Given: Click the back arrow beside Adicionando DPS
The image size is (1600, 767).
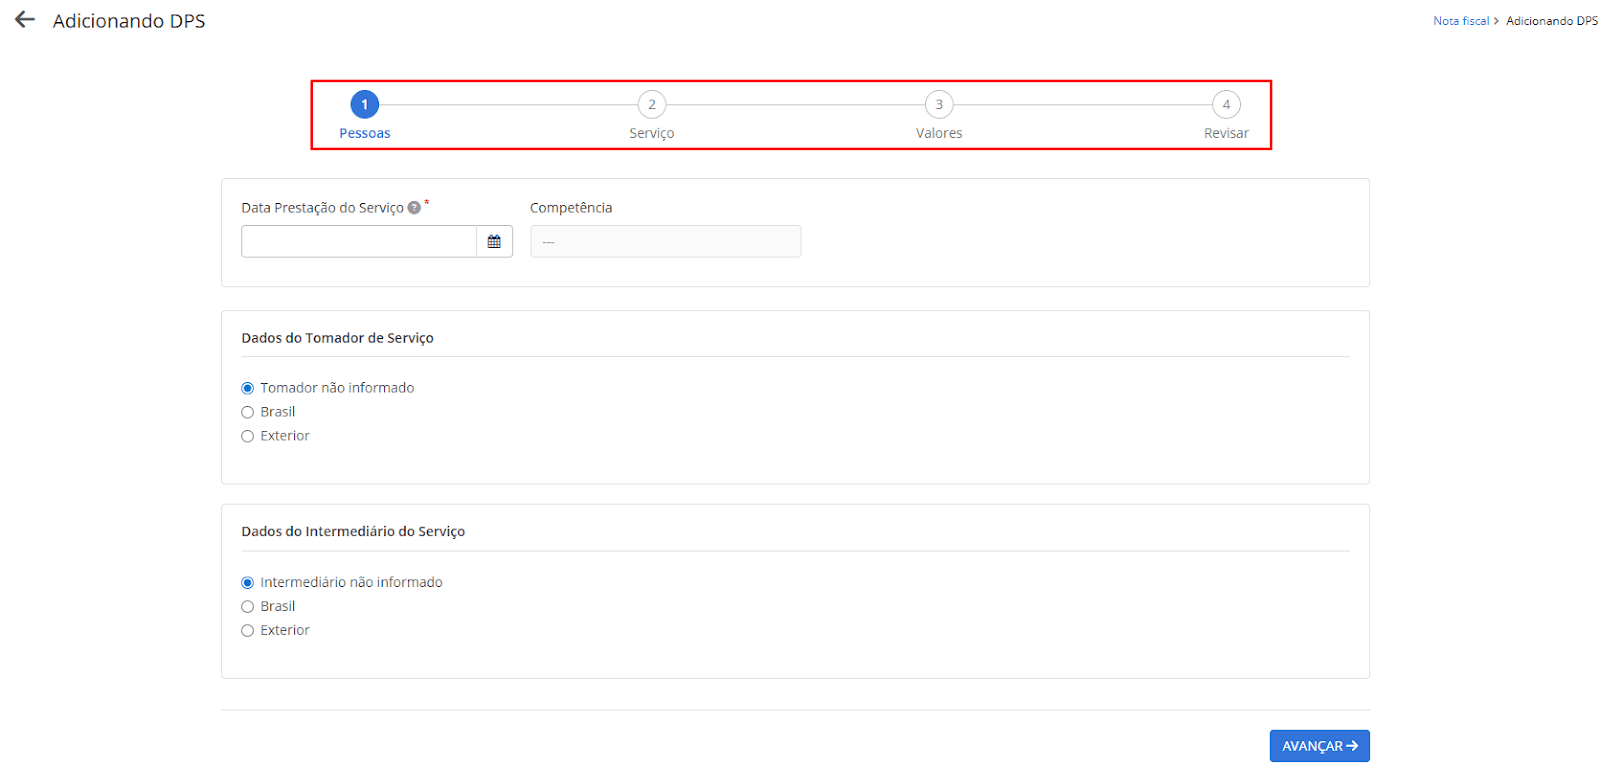Looking at the screenshot, I should pyautogui.click(x=25, y=20).
